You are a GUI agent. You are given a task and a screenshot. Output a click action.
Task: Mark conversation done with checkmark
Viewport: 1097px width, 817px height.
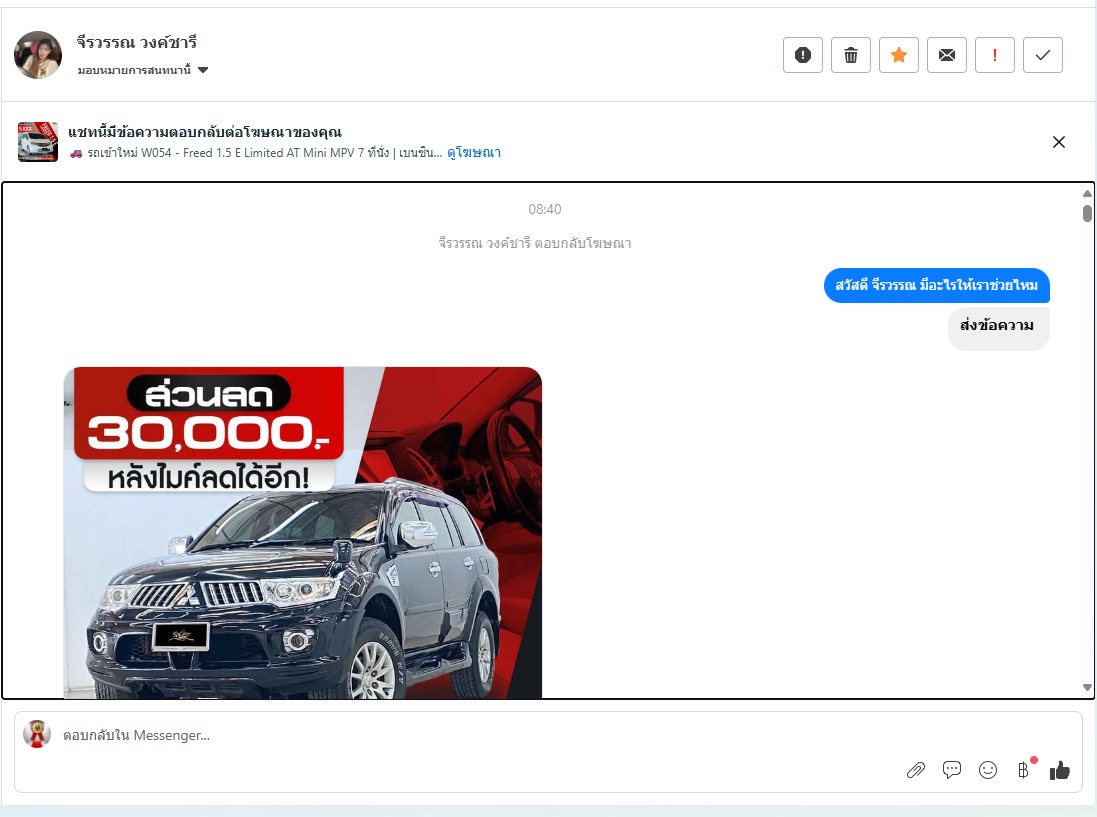[1042, 55]
